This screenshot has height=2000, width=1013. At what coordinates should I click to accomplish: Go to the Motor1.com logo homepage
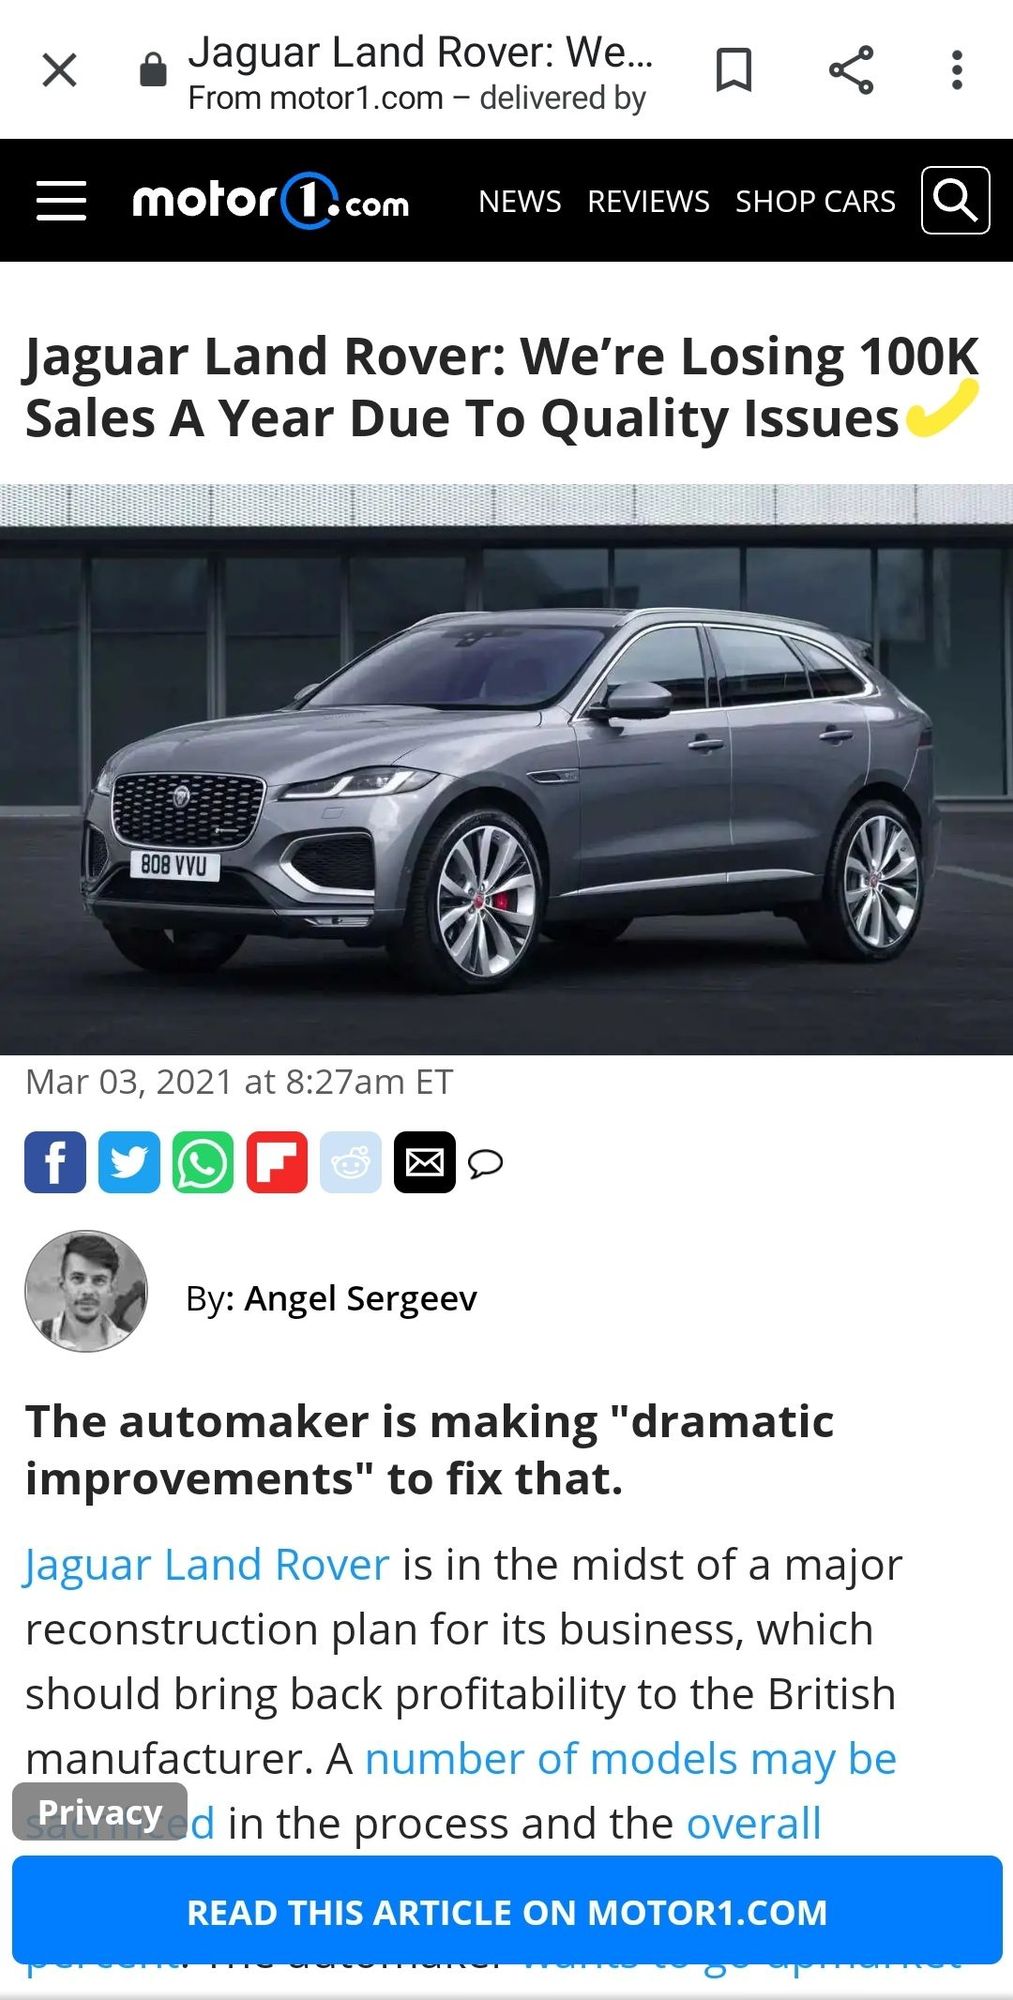(x=271, y=201)
